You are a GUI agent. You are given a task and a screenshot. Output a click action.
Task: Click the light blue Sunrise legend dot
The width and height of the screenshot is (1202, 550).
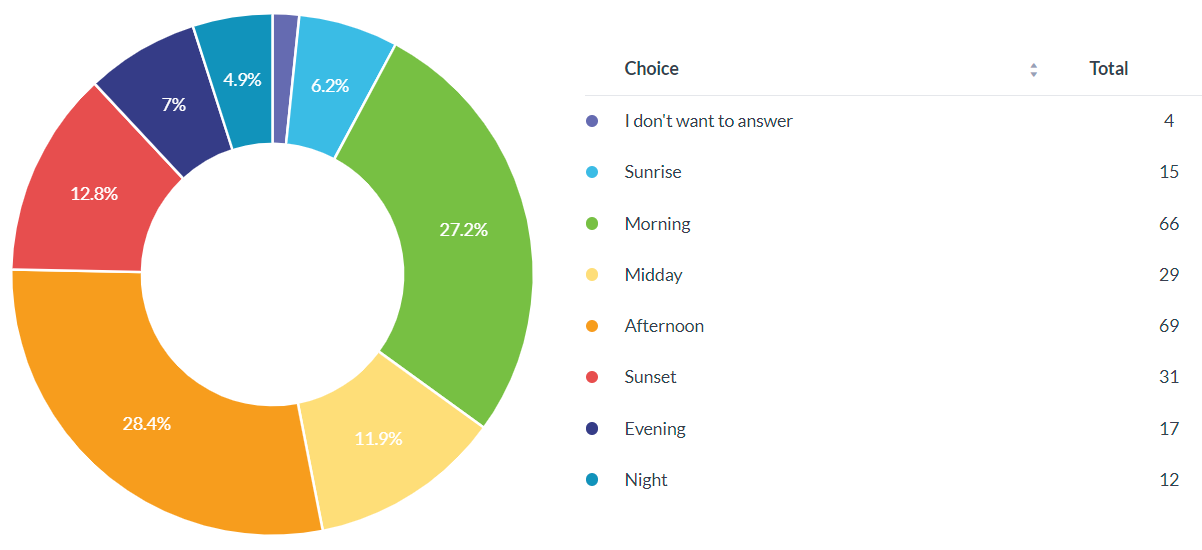click(592, 172)
